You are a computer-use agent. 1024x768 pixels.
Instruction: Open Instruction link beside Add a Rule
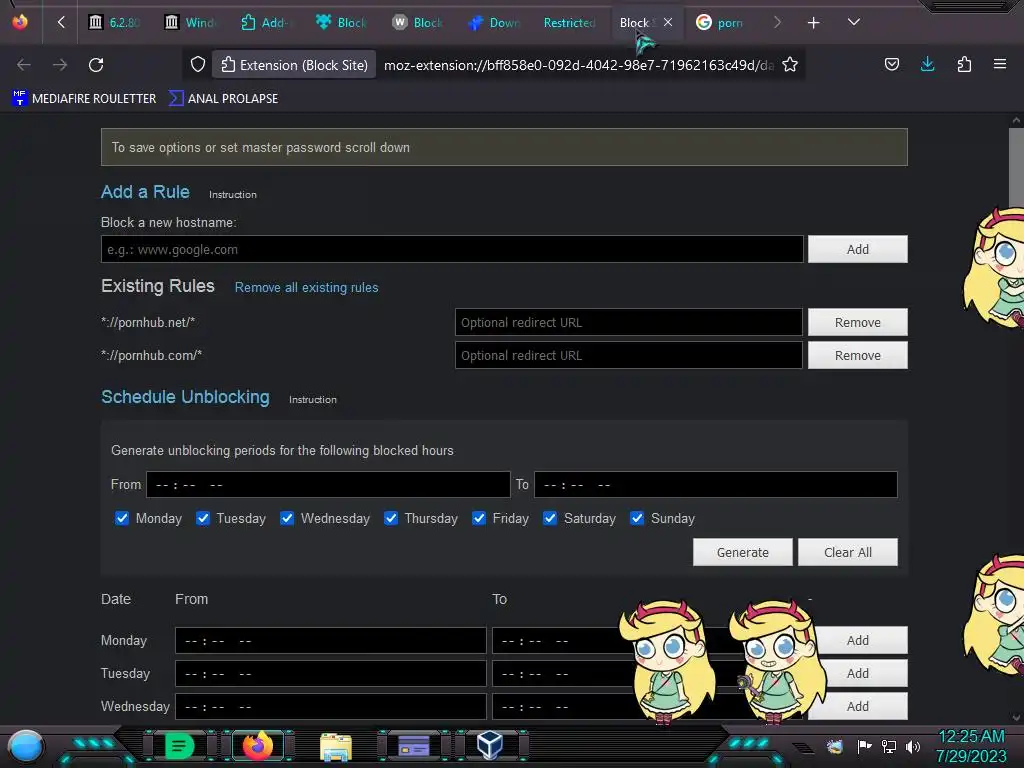232,195
